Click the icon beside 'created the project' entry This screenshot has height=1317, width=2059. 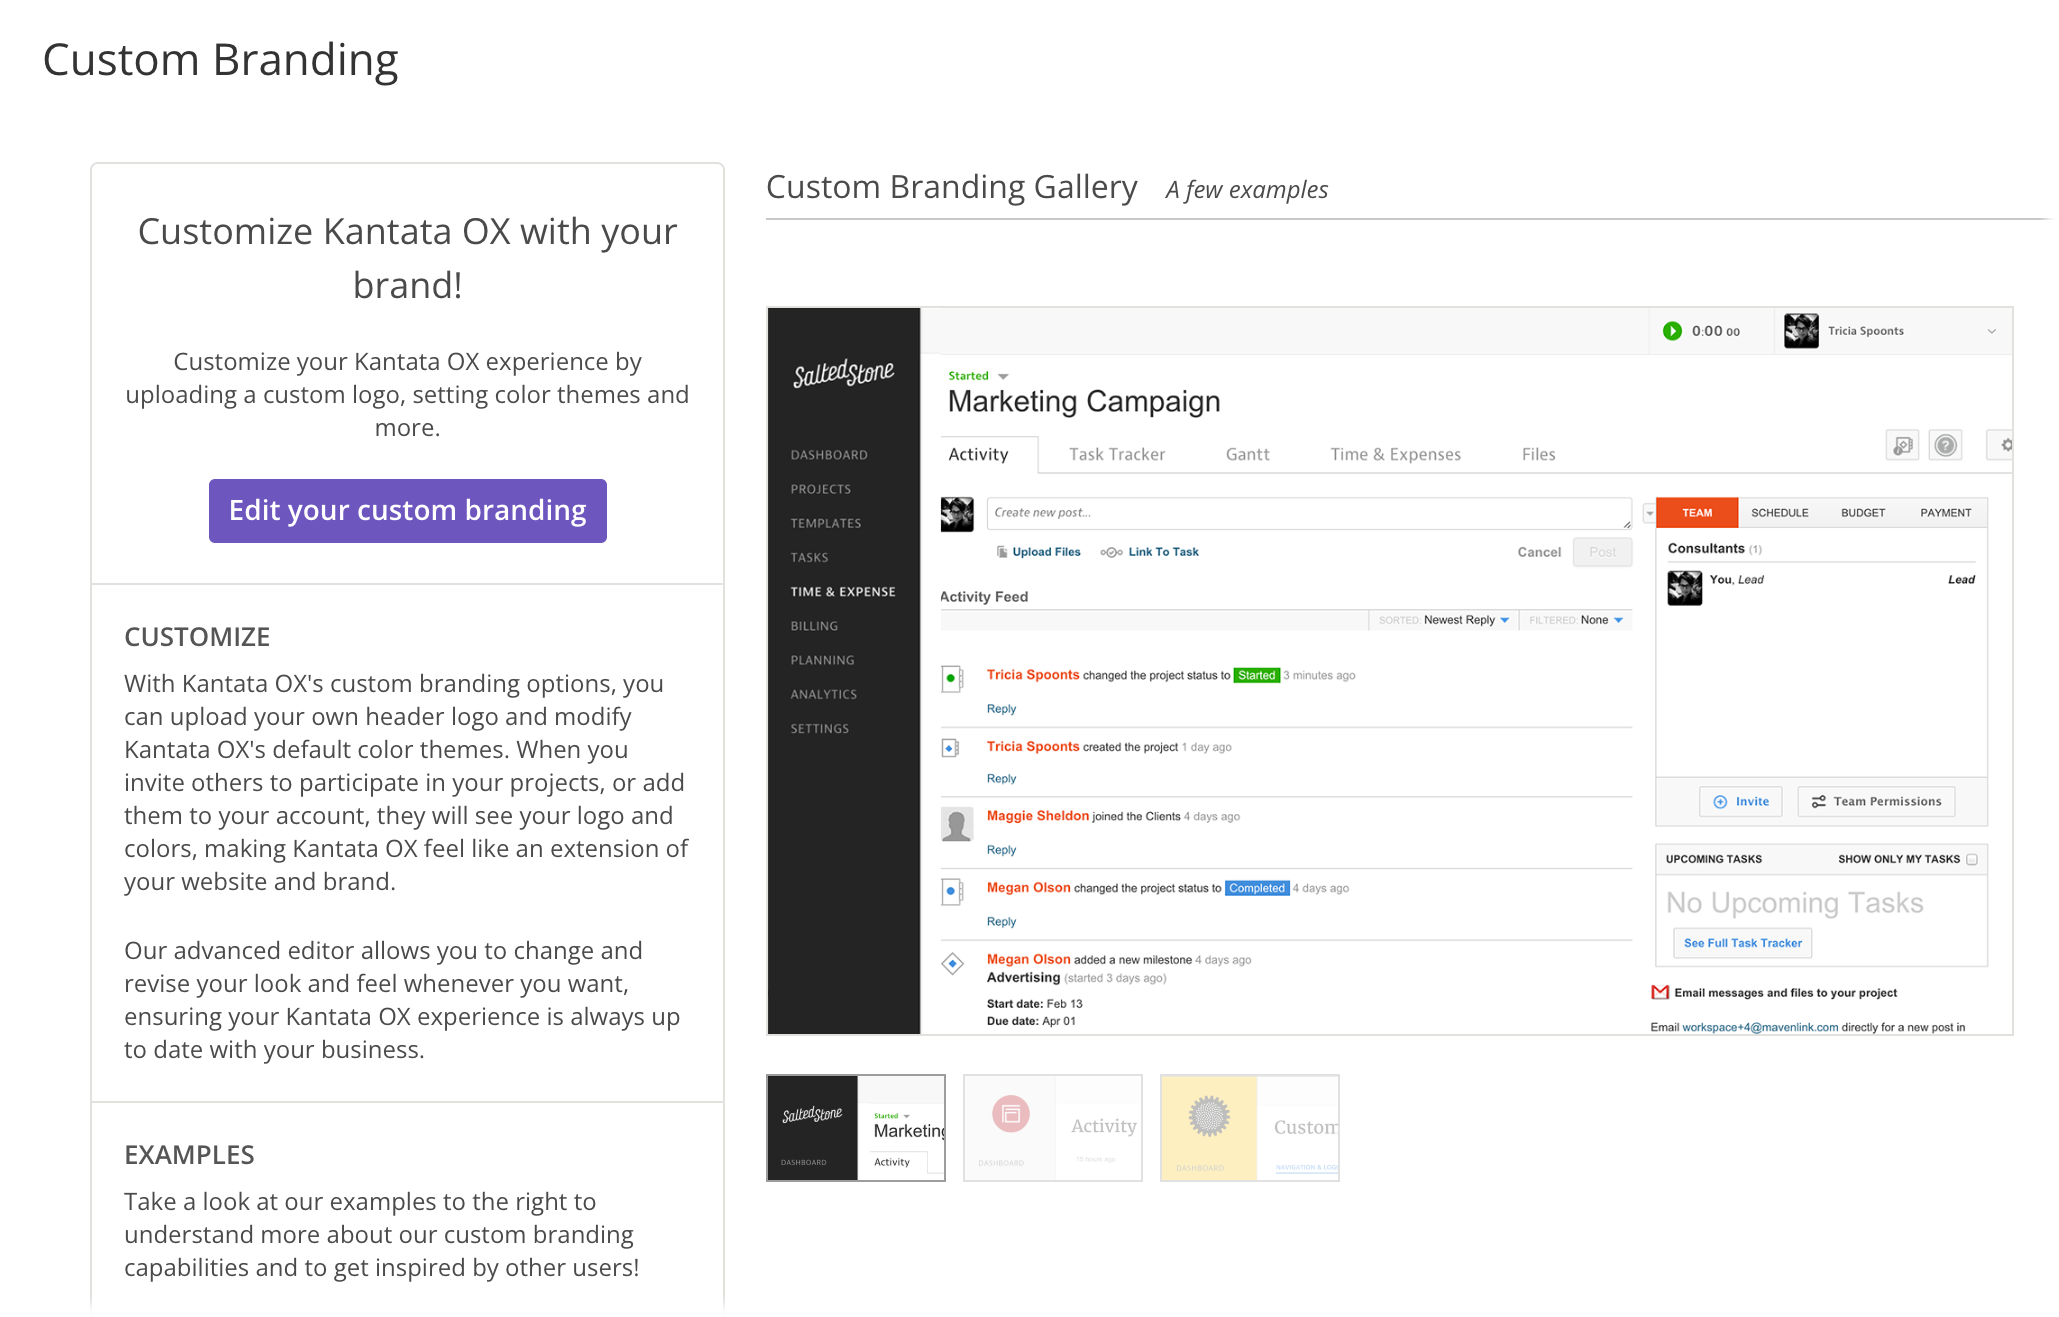(951, 748)
